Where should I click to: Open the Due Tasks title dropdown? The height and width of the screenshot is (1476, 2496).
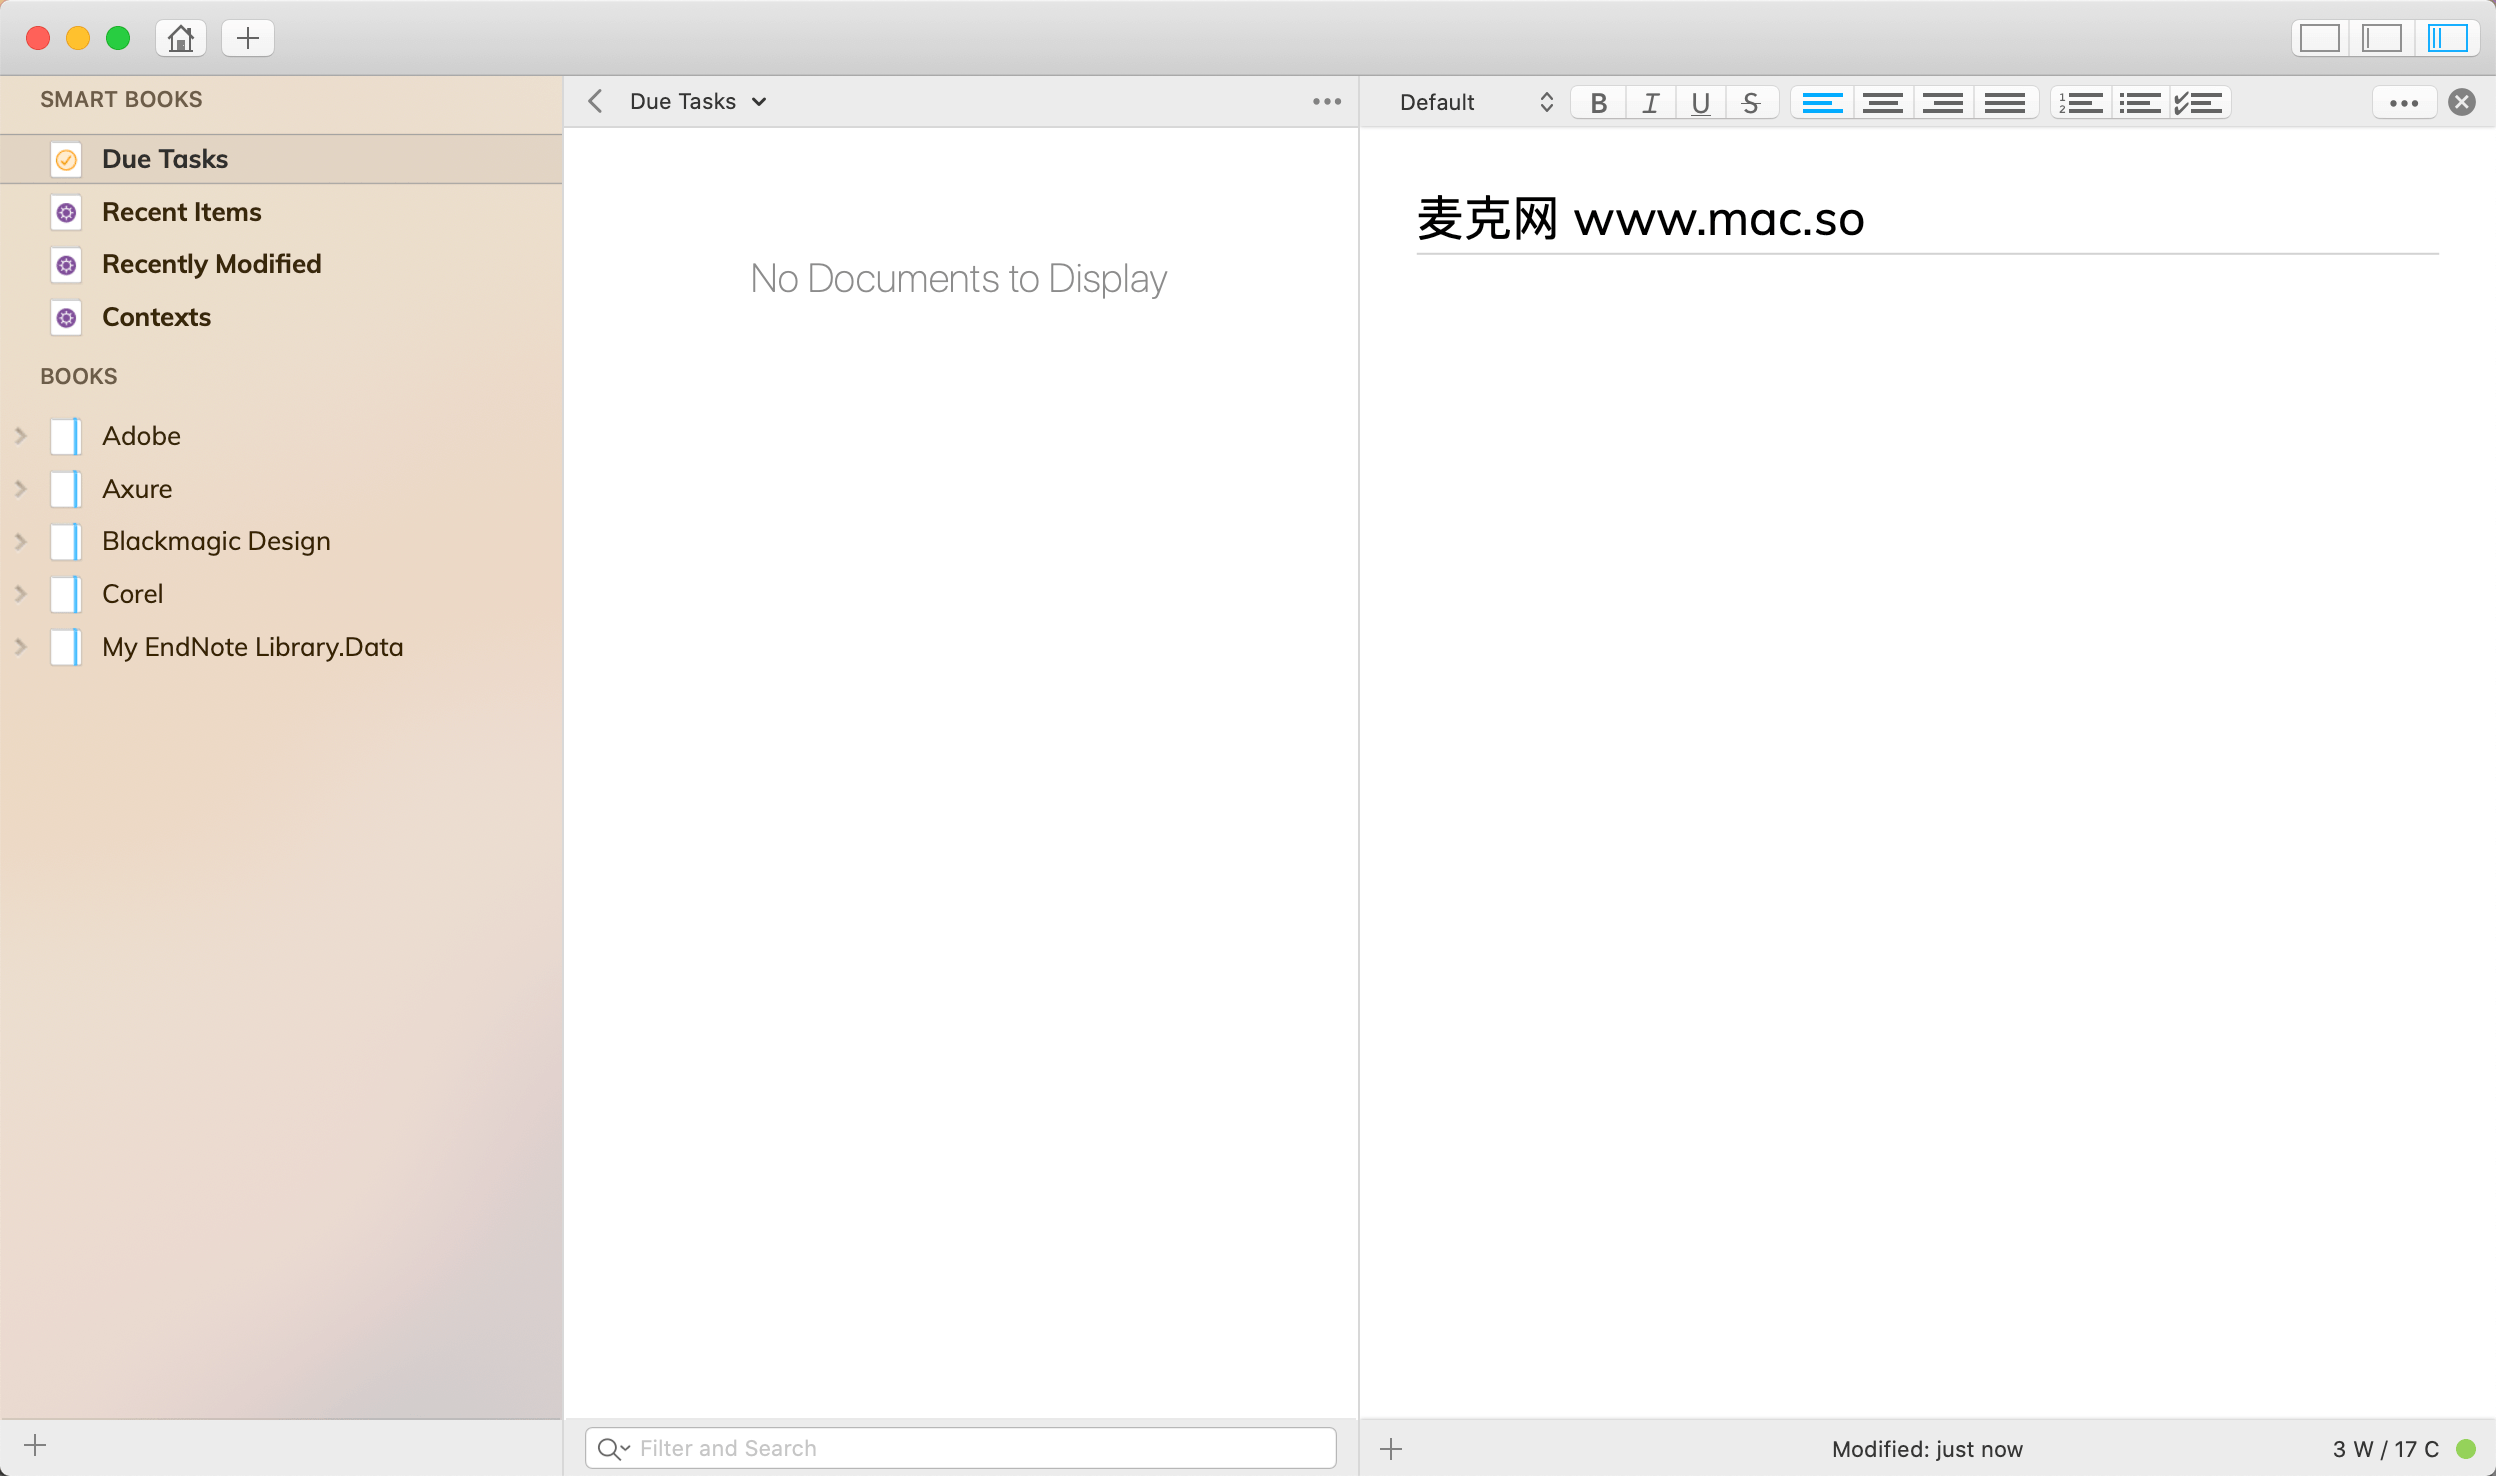pos(698,101)
